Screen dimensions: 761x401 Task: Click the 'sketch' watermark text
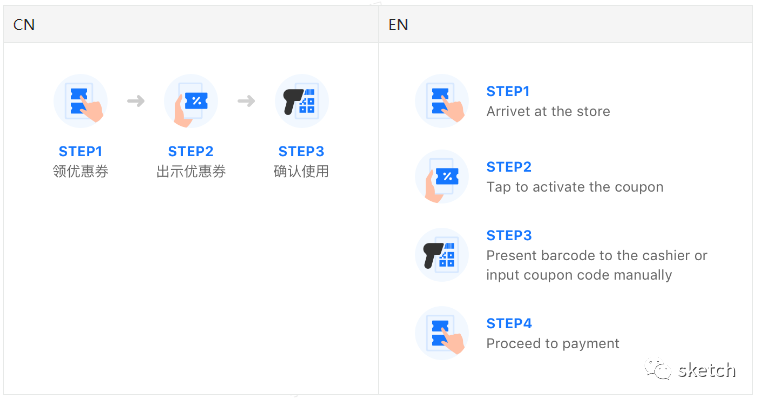[707, 370]
